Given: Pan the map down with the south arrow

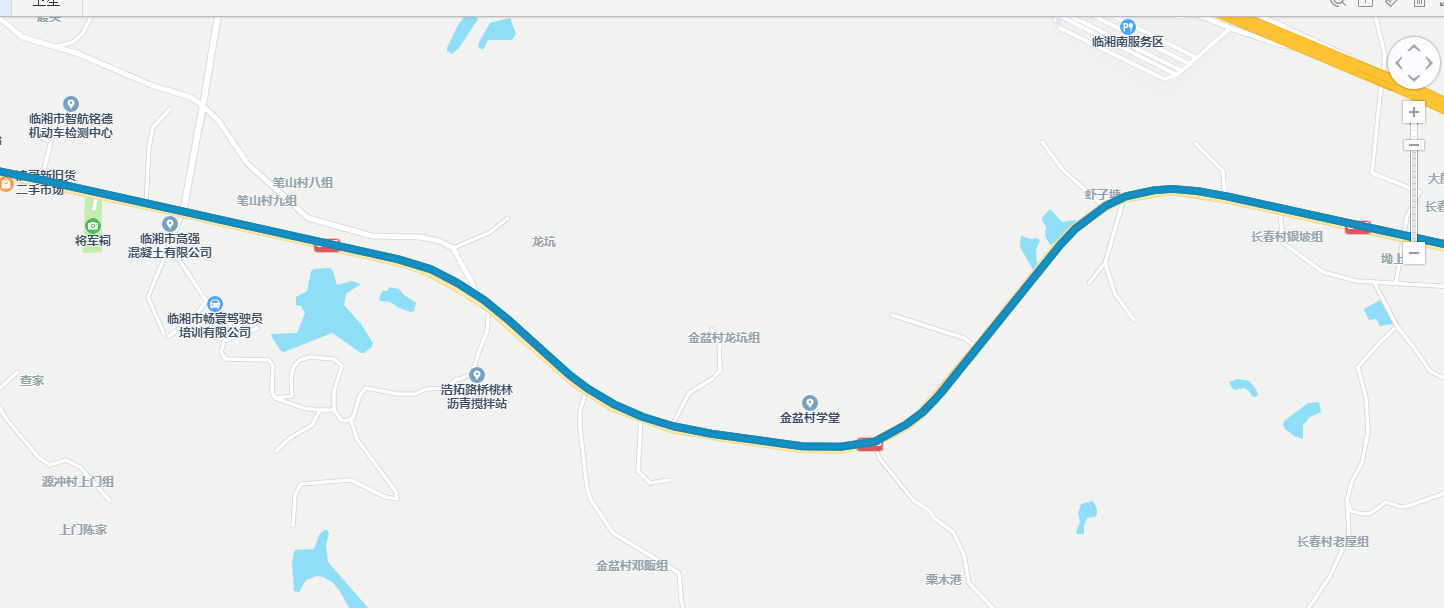Looking at the screenshot, I should pos(1414,79).
